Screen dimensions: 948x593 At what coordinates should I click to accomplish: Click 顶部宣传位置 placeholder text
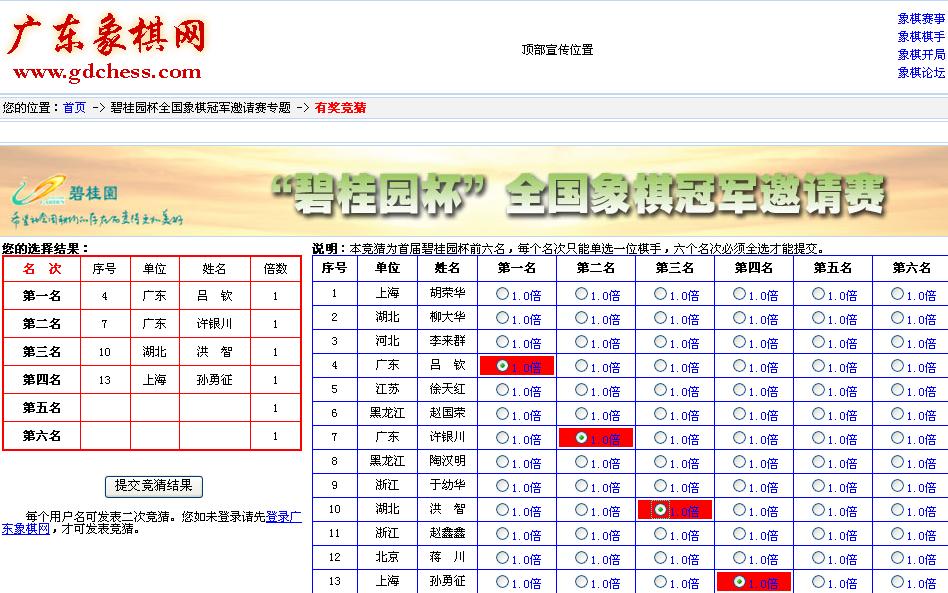557,50
